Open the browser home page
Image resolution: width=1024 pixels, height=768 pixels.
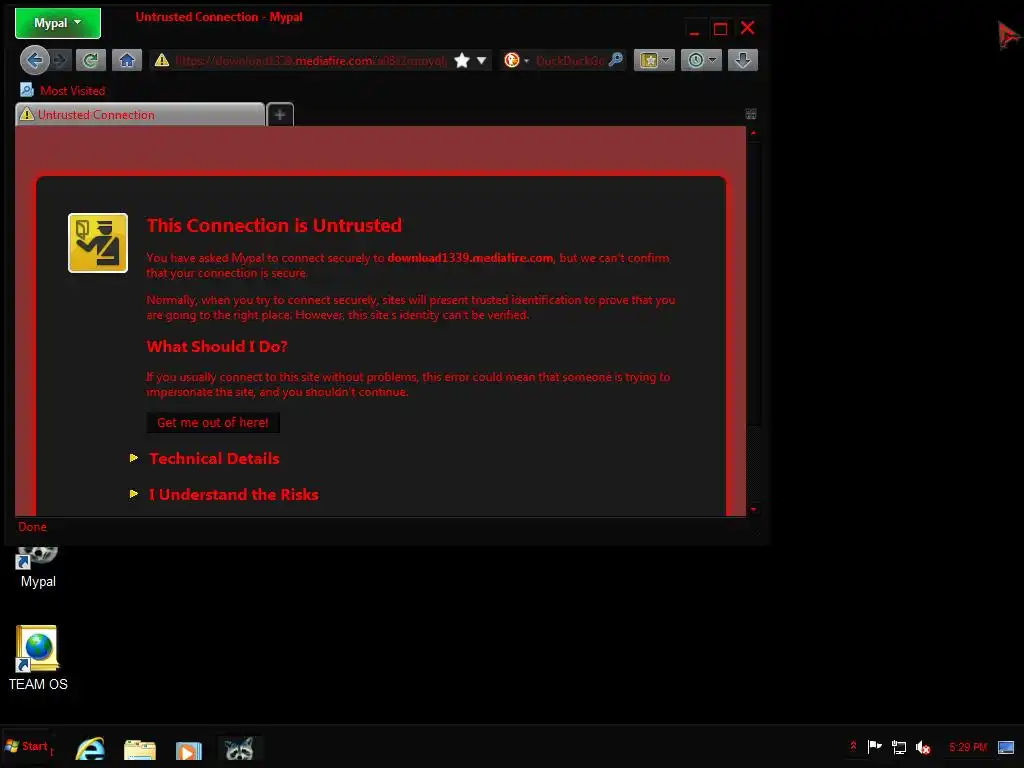(x=127, y=61)
